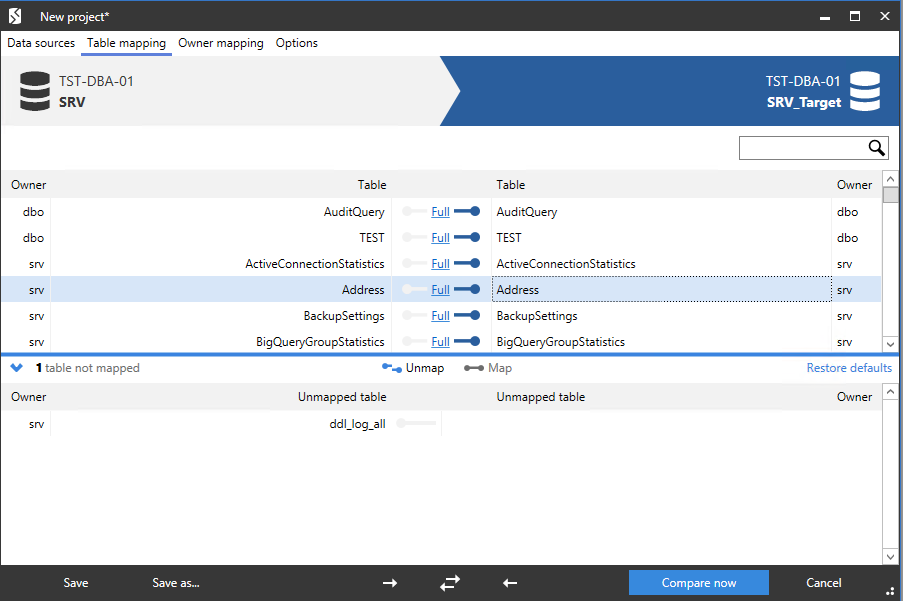This screenshot has width=903, height=601.
Task: Toggle mapping switch for Address row
Action: point(467,289)
